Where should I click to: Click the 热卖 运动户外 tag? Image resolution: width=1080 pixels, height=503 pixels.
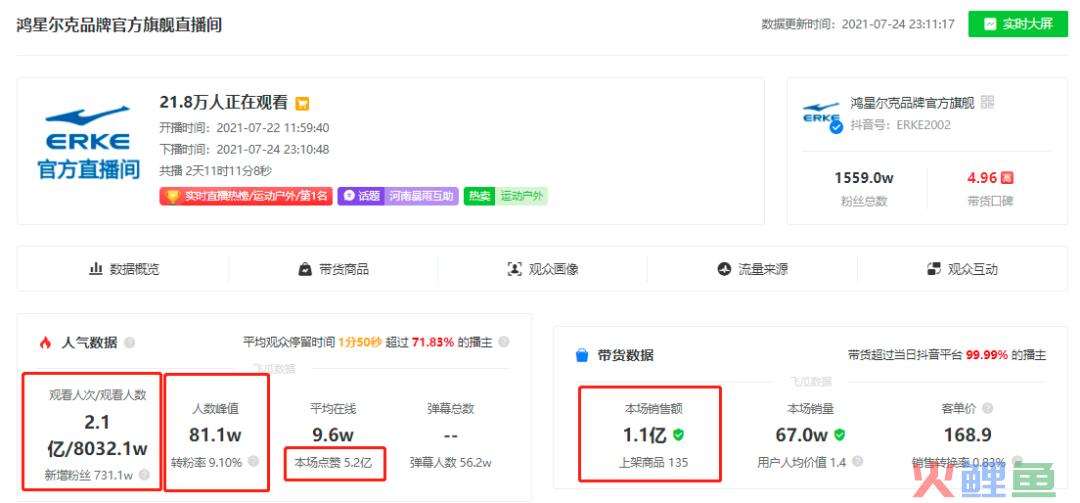tap(506, 196)
